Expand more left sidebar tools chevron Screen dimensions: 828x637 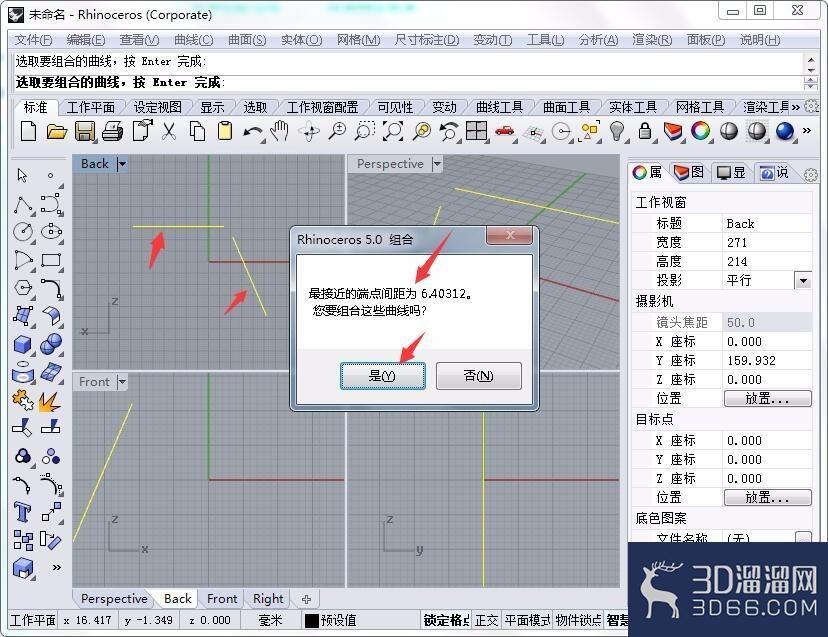57,567
